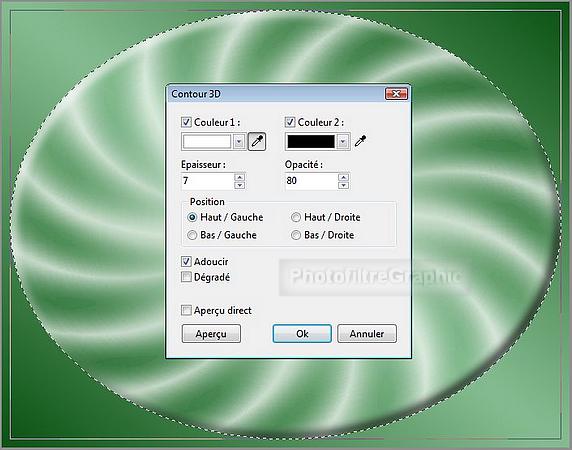Disable the Adoucir option
Image resolution: width=572 pixels, height=450 pixels.
186,261
